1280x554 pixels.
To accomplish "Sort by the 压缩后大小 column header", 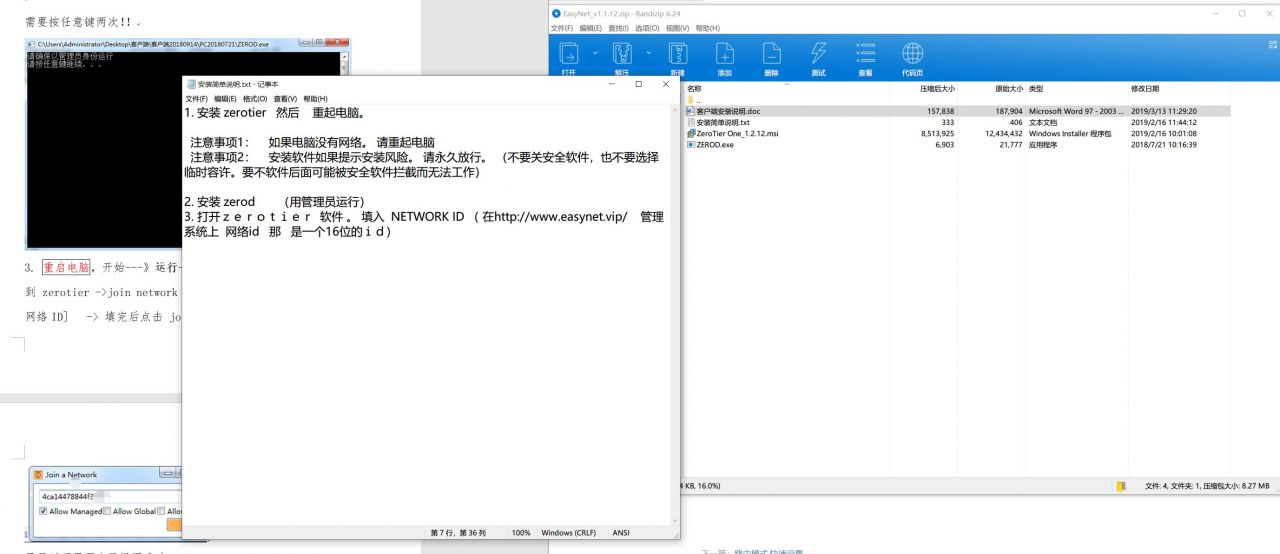I will pos(936,89).
